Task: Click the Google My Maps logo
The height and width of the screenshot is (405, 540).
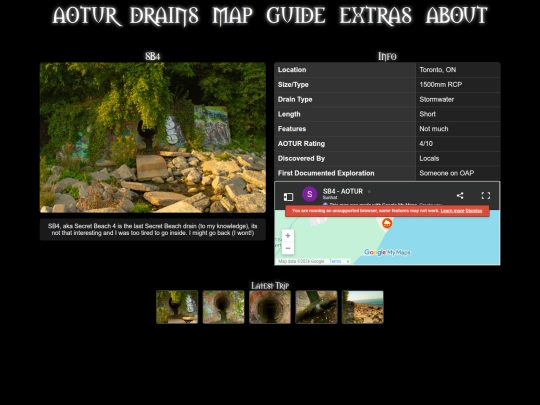Action: (387, 252)
